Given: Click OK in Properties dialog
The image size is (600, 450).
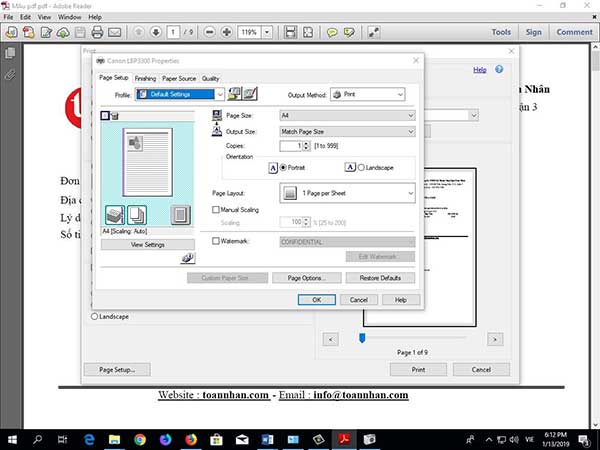Looking at the screenshot, I should 317,300.
